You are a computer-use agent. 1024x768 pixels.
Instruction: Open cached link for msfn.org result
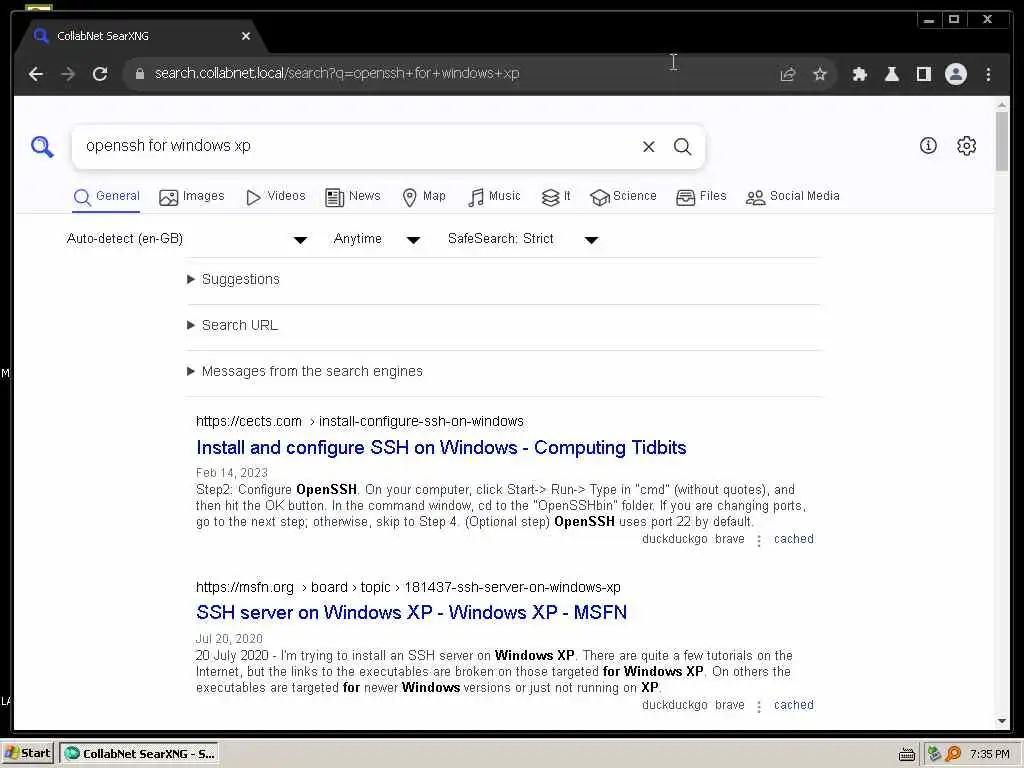coord(793,705)
